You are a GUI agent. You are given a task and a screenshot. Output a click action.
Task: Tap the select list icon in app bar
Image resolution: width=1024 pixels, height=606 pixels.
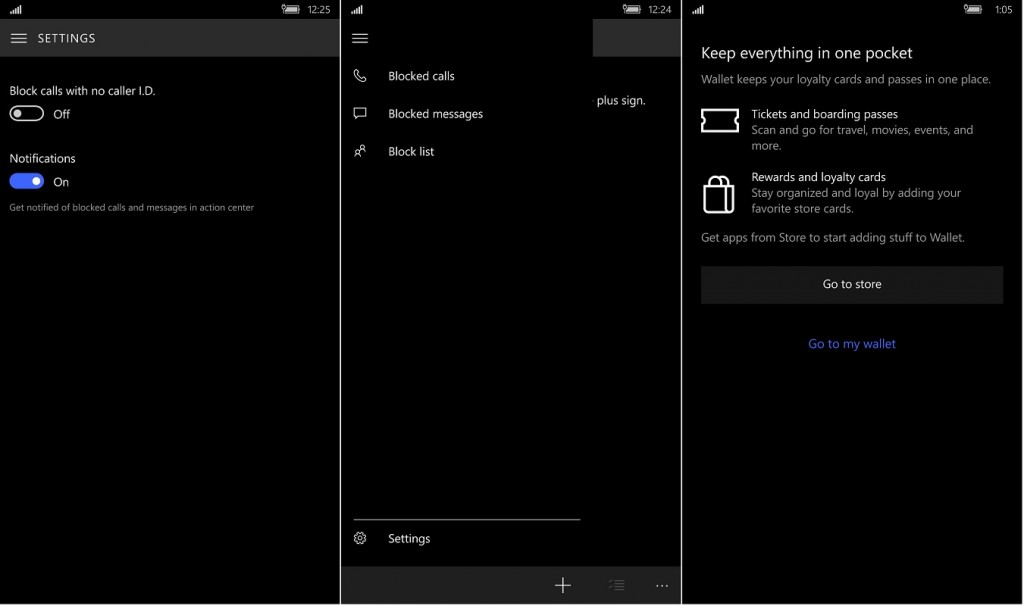617,586
